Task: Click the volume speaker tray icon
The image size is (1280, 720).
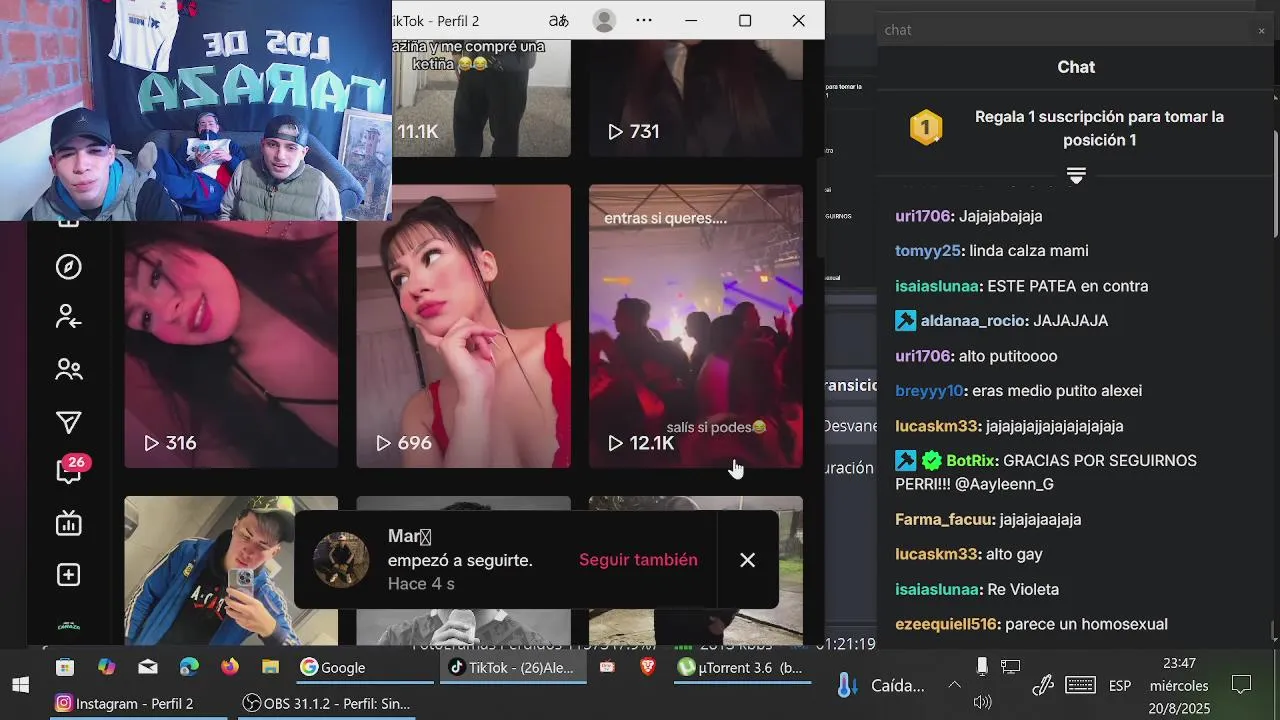Action: click(x=983, y=703)
